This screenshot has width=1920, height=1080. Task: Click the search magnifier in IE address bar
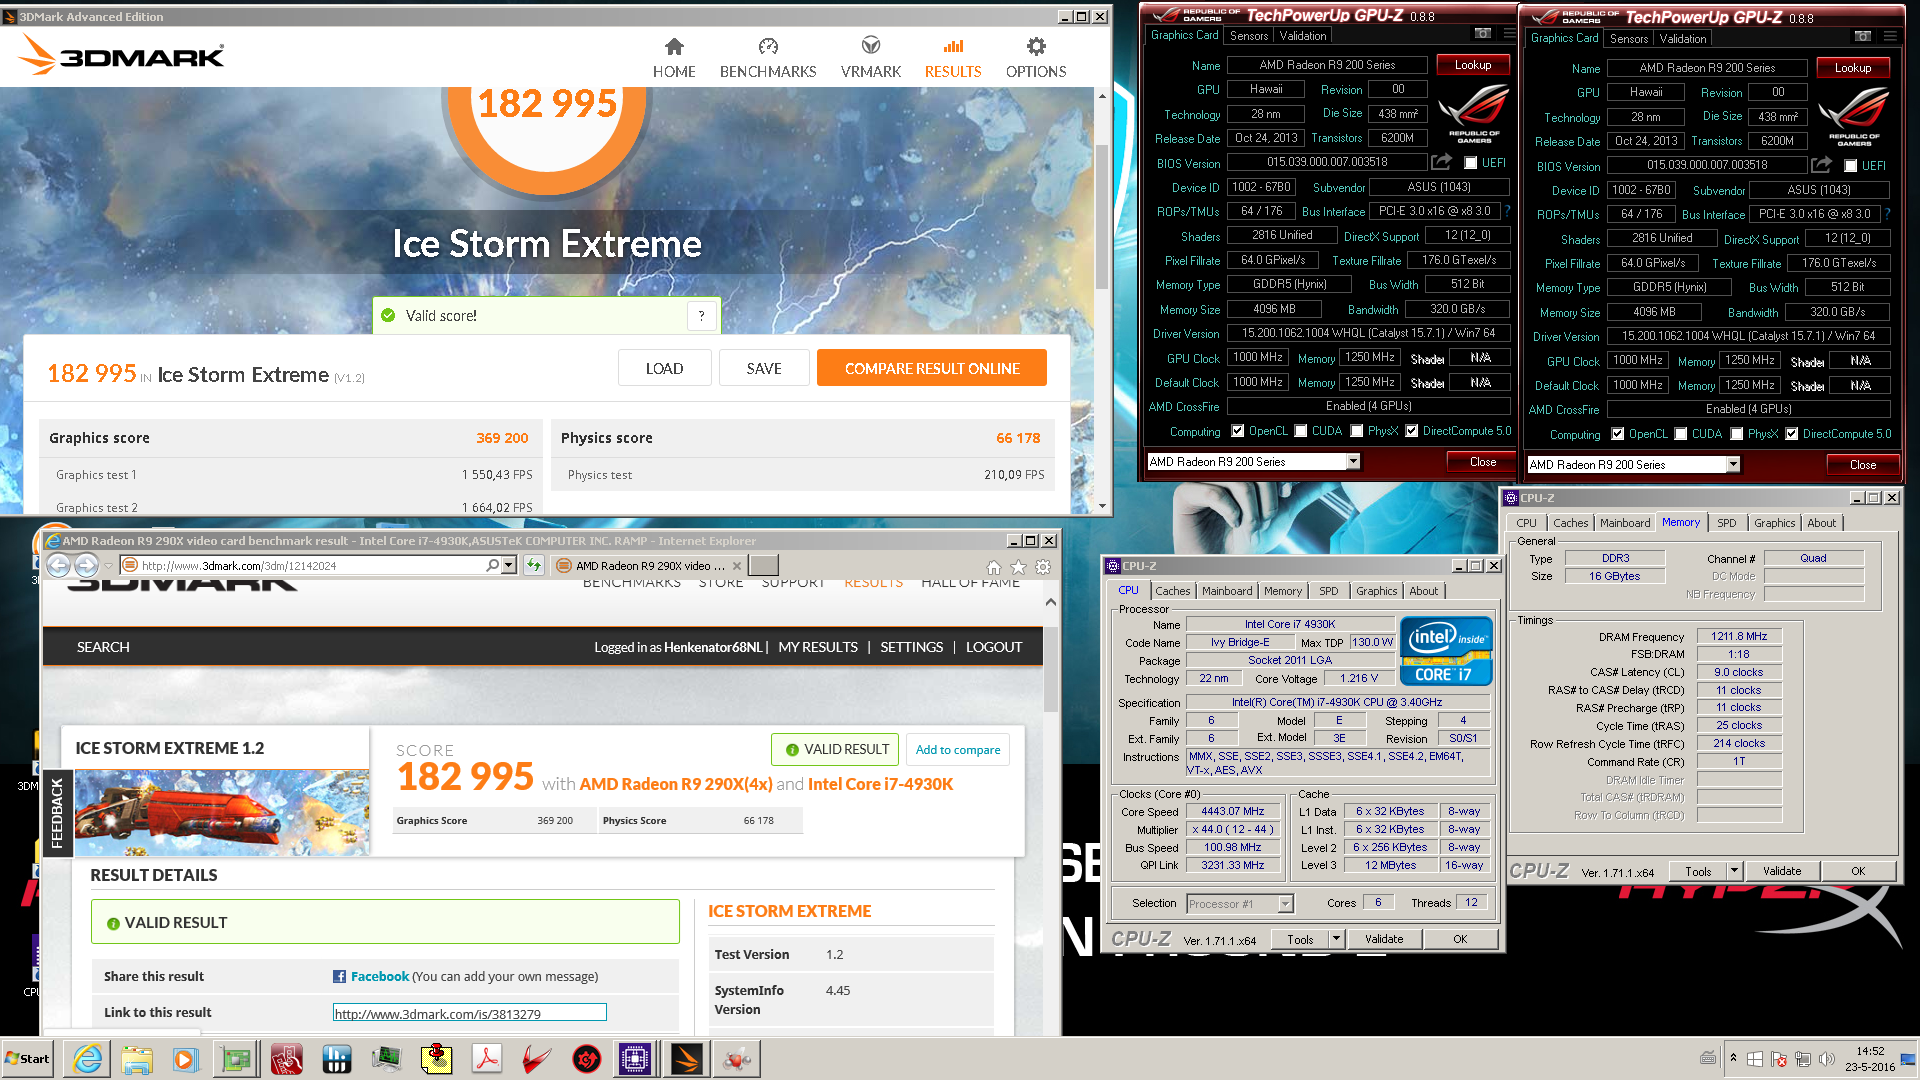492,566
